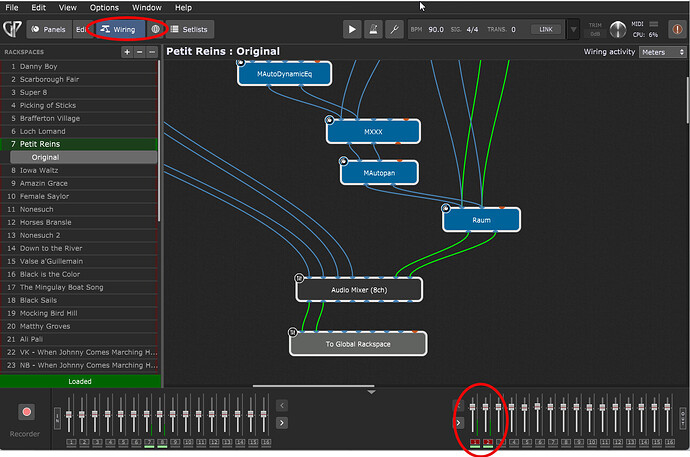Open the dropdown arrow next to LINK
This screenshot has width=690, height=457.
point(573,29)
